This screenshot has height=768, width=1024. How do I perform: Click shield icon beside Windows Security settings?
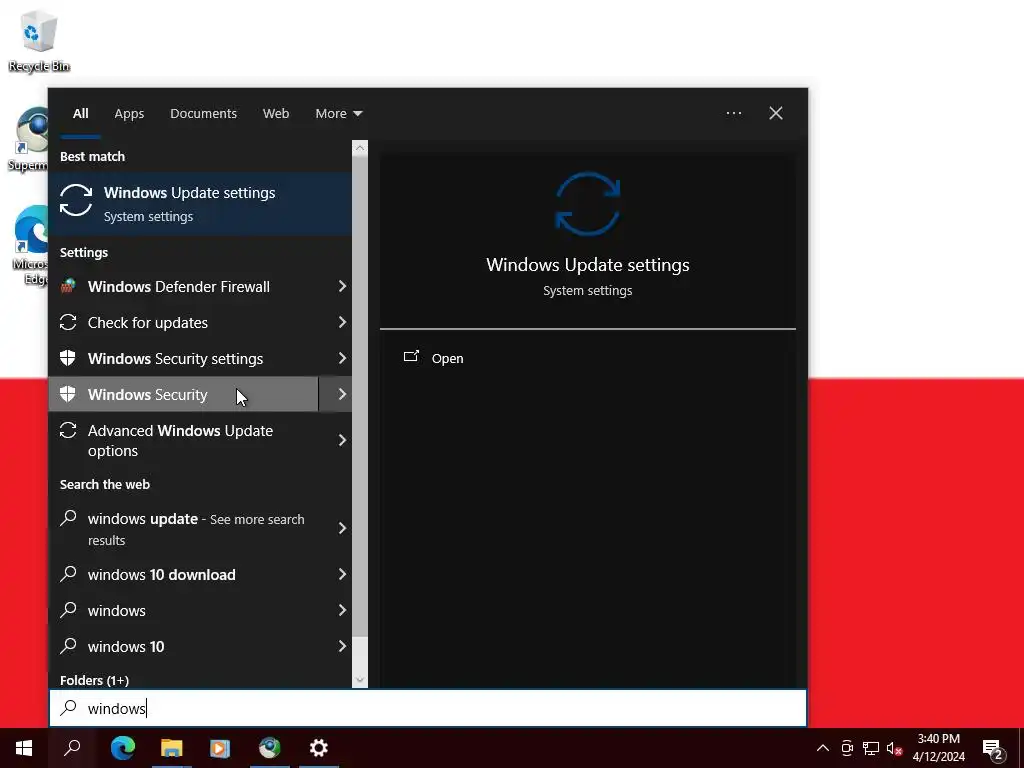pos(68,358)
